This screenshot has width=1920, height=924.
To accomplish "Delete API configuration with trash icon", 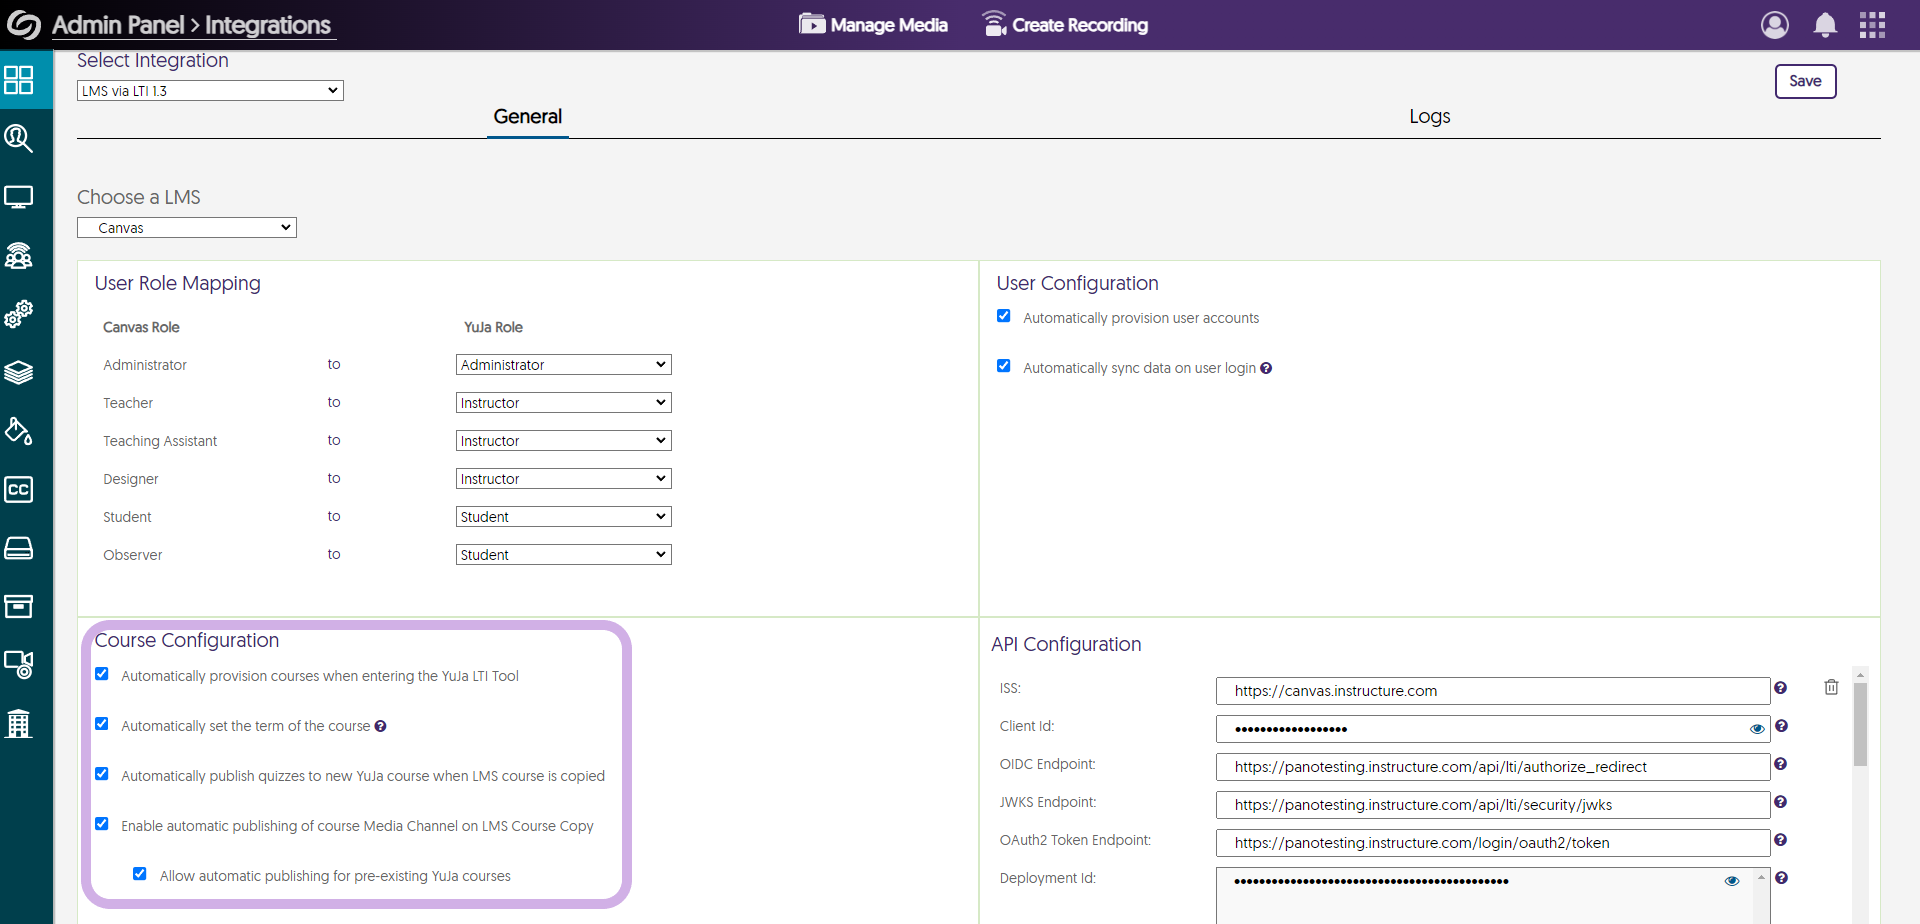I will 1831,687.
